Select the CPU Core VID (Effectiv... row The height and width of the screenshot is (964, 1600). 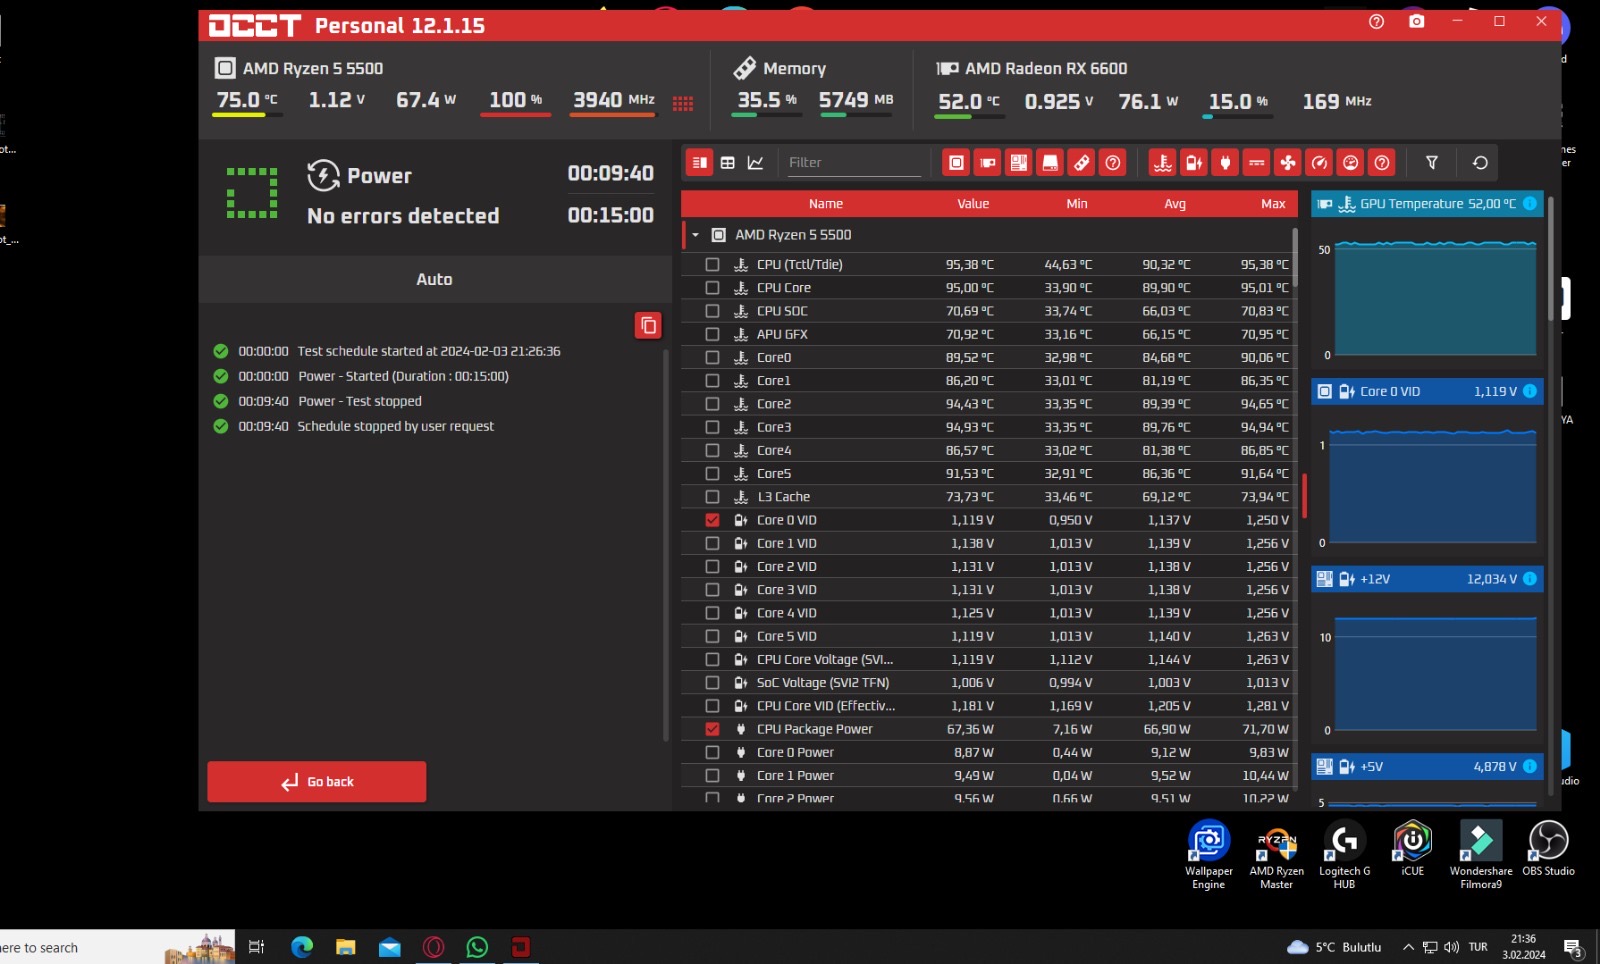point(989,706)
